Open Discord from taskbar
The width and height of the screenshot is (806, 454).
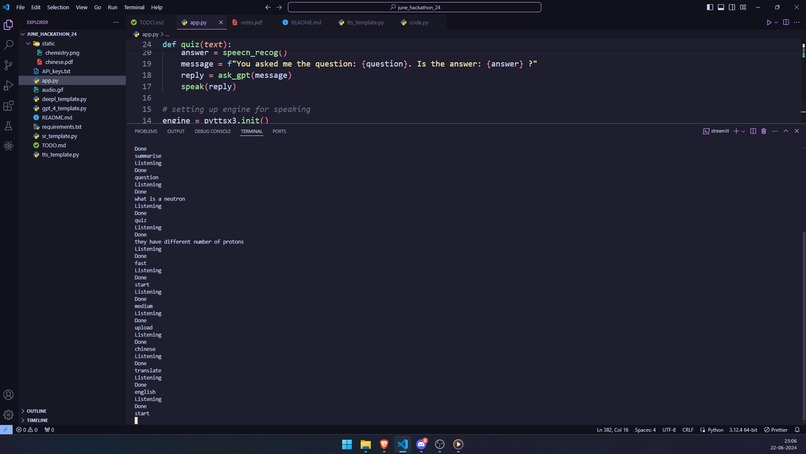[x=421, y=444]
